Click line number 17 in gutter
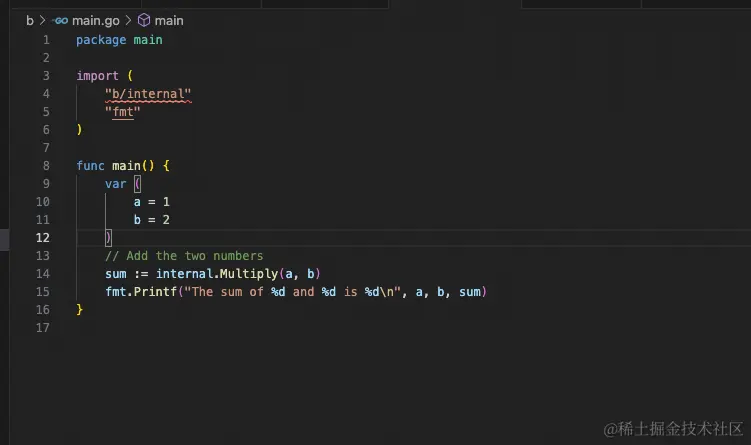 (x=43, y=328)
